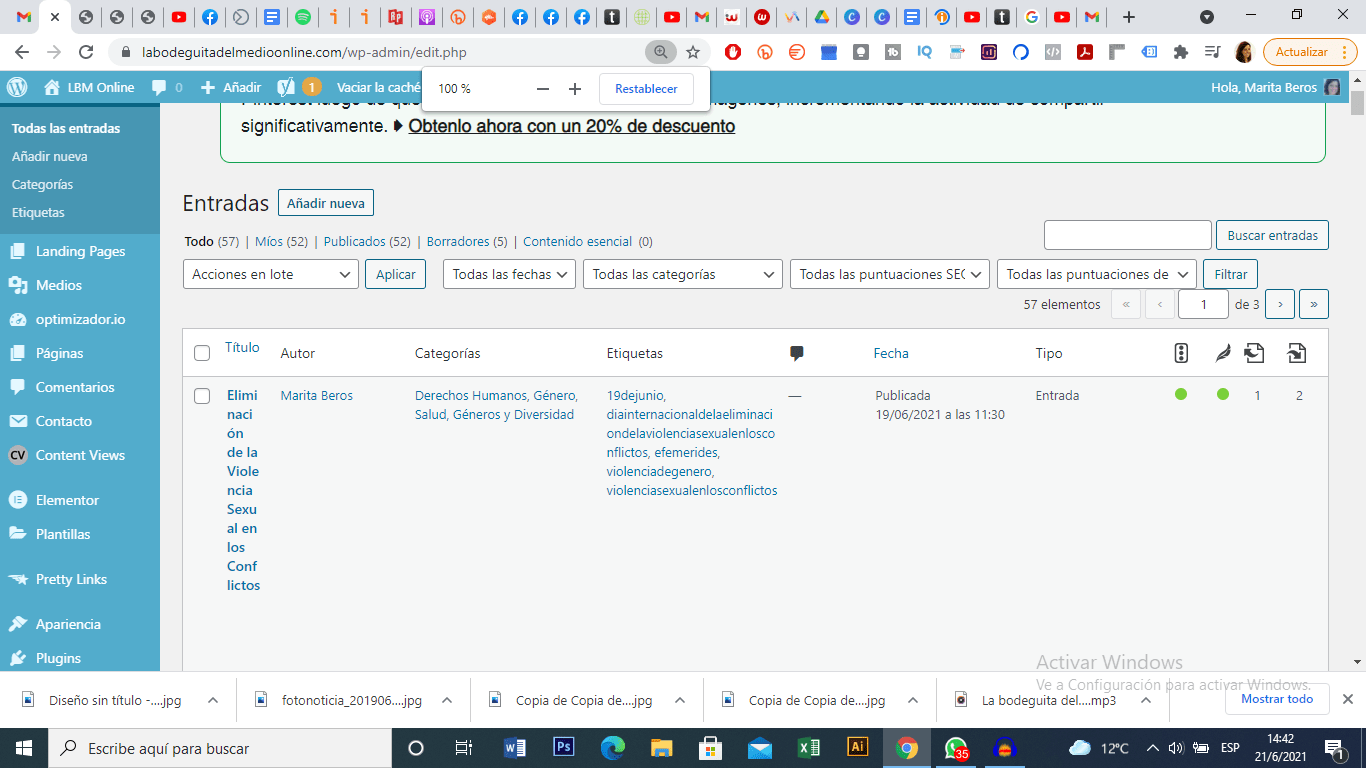This screenshot has height=768, width=1366.
Task: Open the Todas las puntuaciones de legibilidad dropdown
Action: (1097, 274)
